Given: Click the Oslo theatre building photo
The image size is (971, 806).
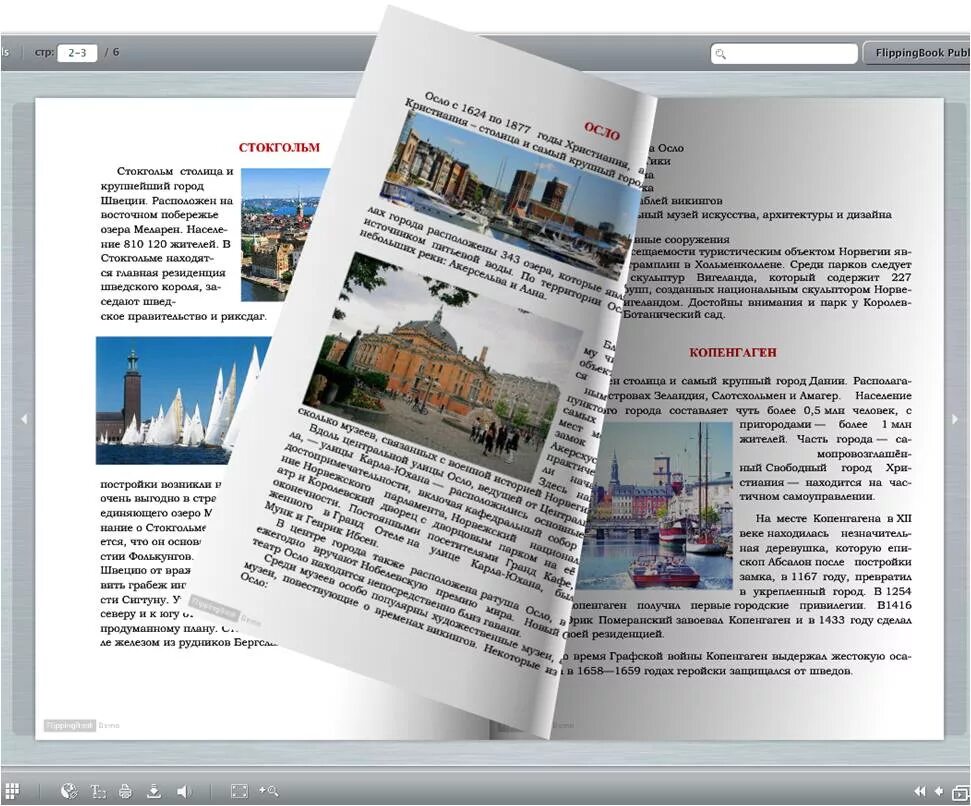Looking at the screenshot, I should click(443, 365).
